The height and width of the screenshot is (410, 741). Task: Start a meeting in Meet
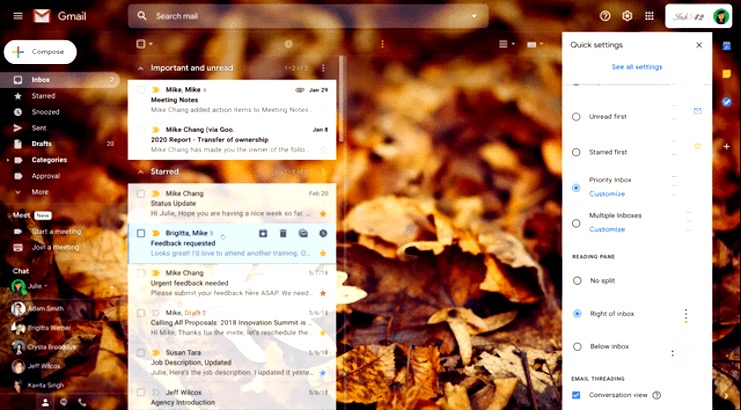57,231
